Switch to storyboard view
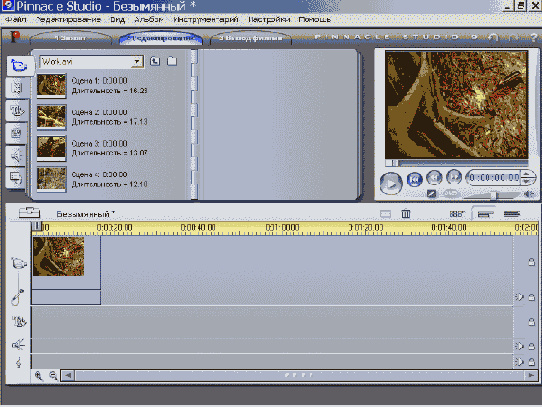 [x=457, y=214]
